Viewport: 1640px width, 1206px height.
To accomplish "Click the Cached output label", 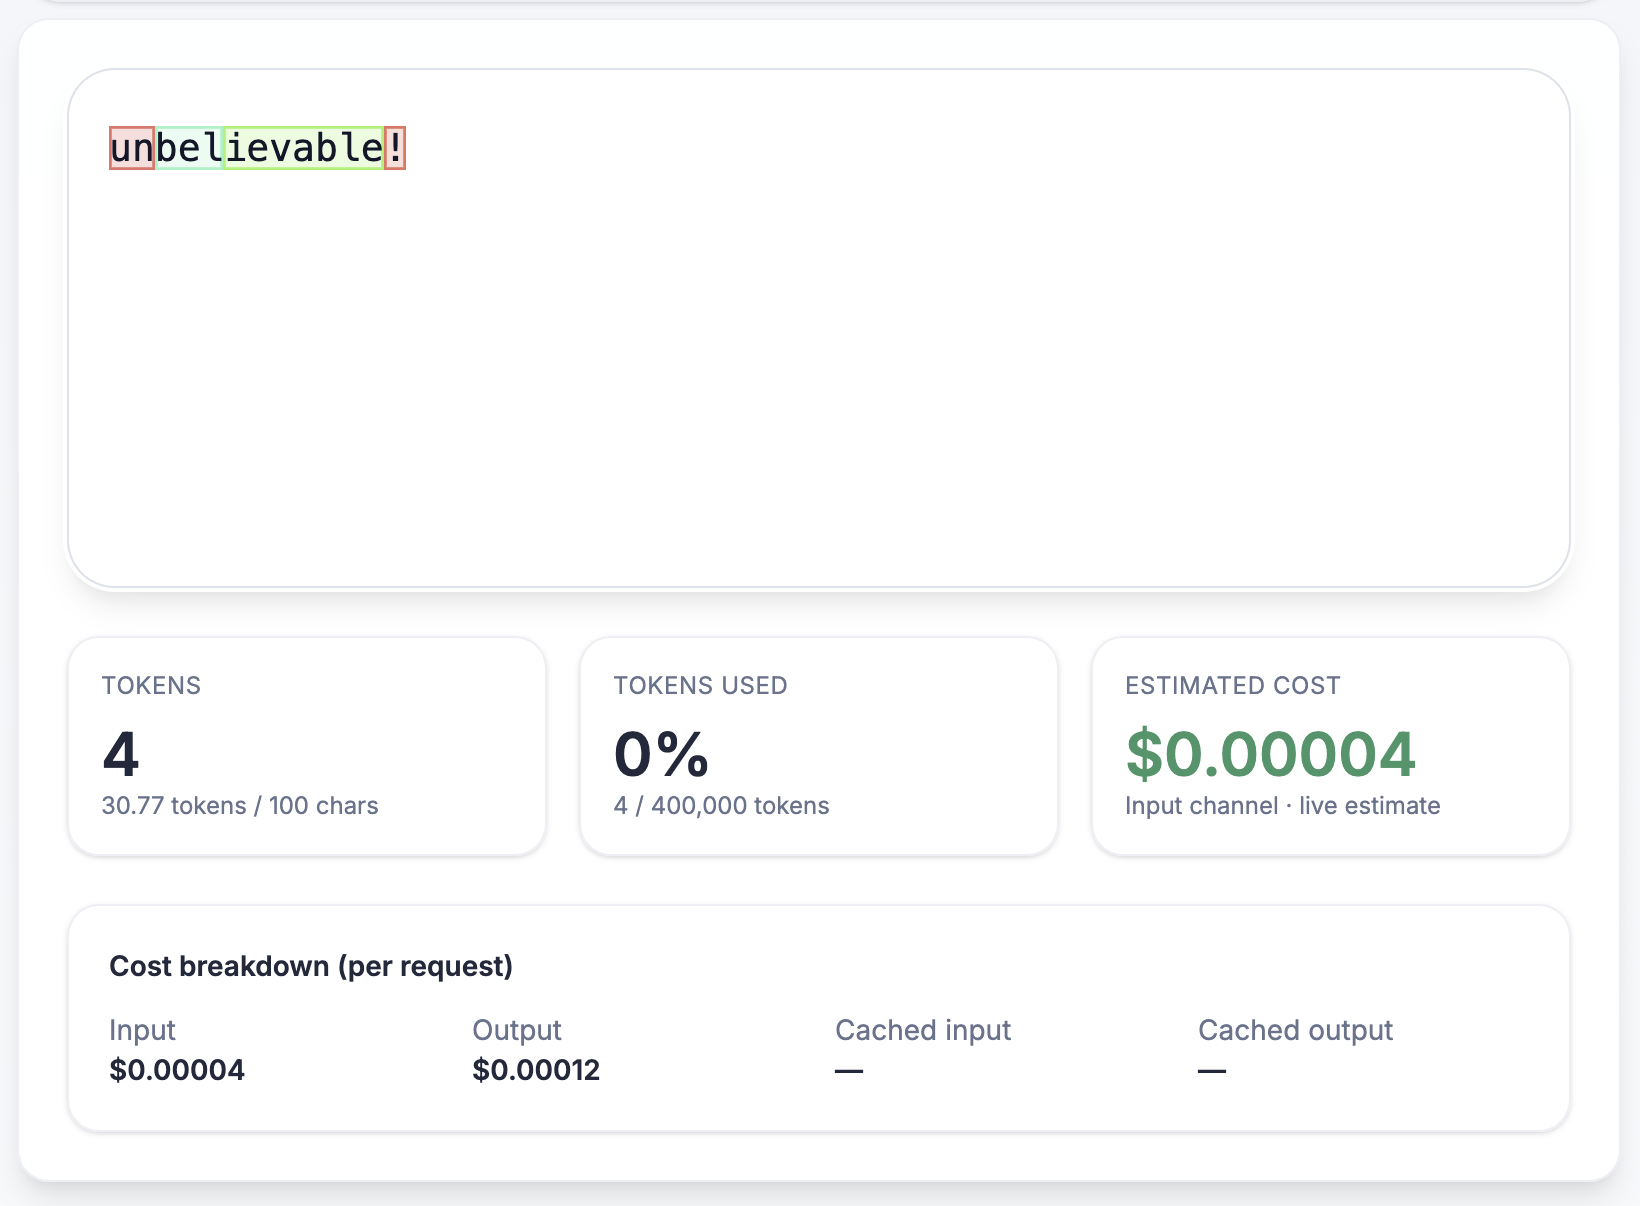I will click(1295, 1030).
